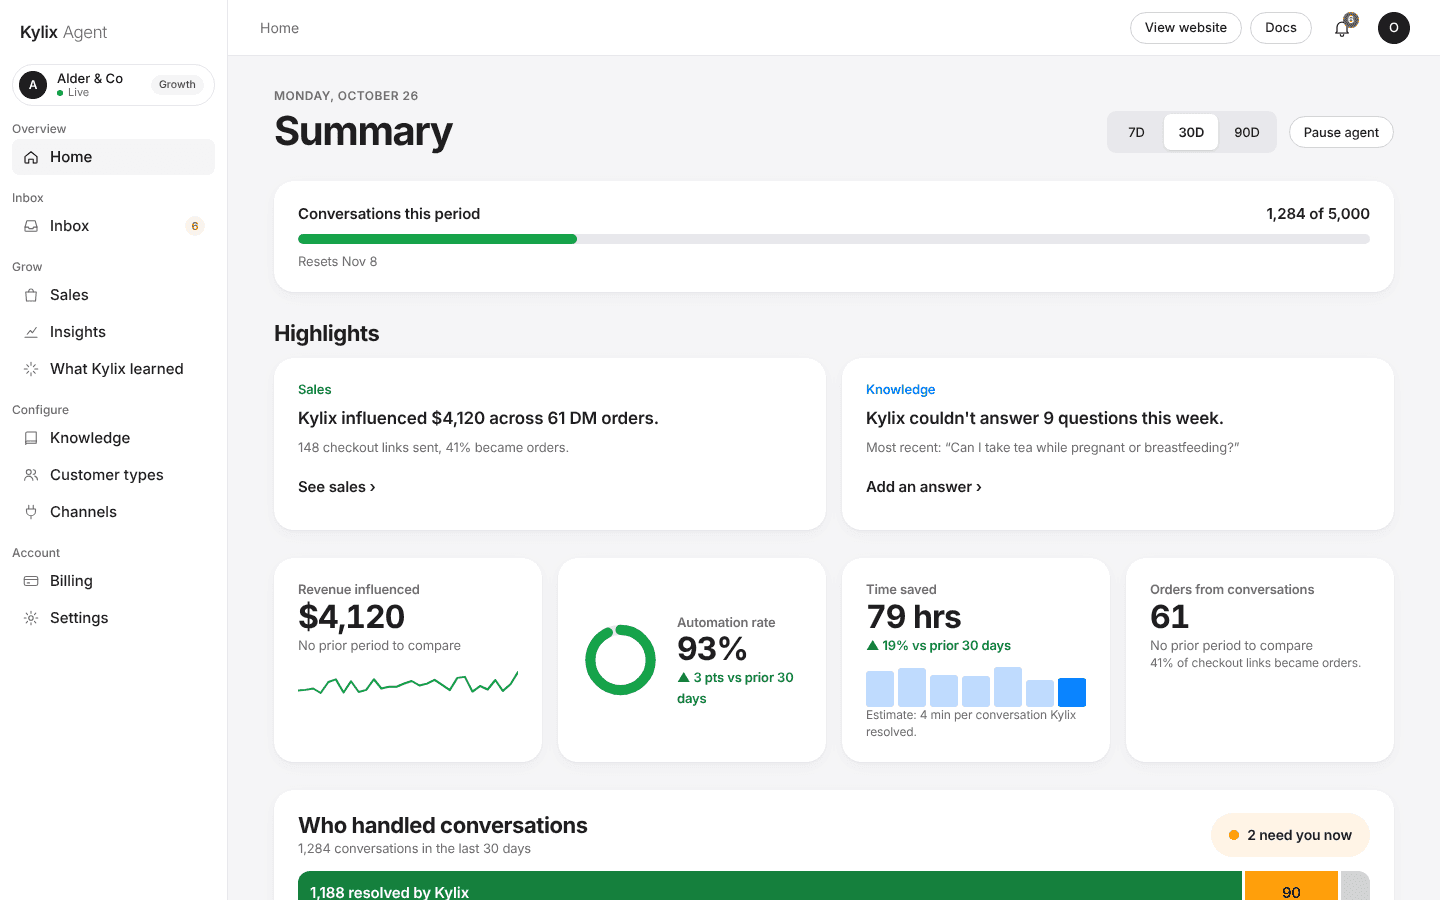This screenshot has height=900, width=1440.
Task: Follow the Add an answer link
Action: tap(924, 487)
